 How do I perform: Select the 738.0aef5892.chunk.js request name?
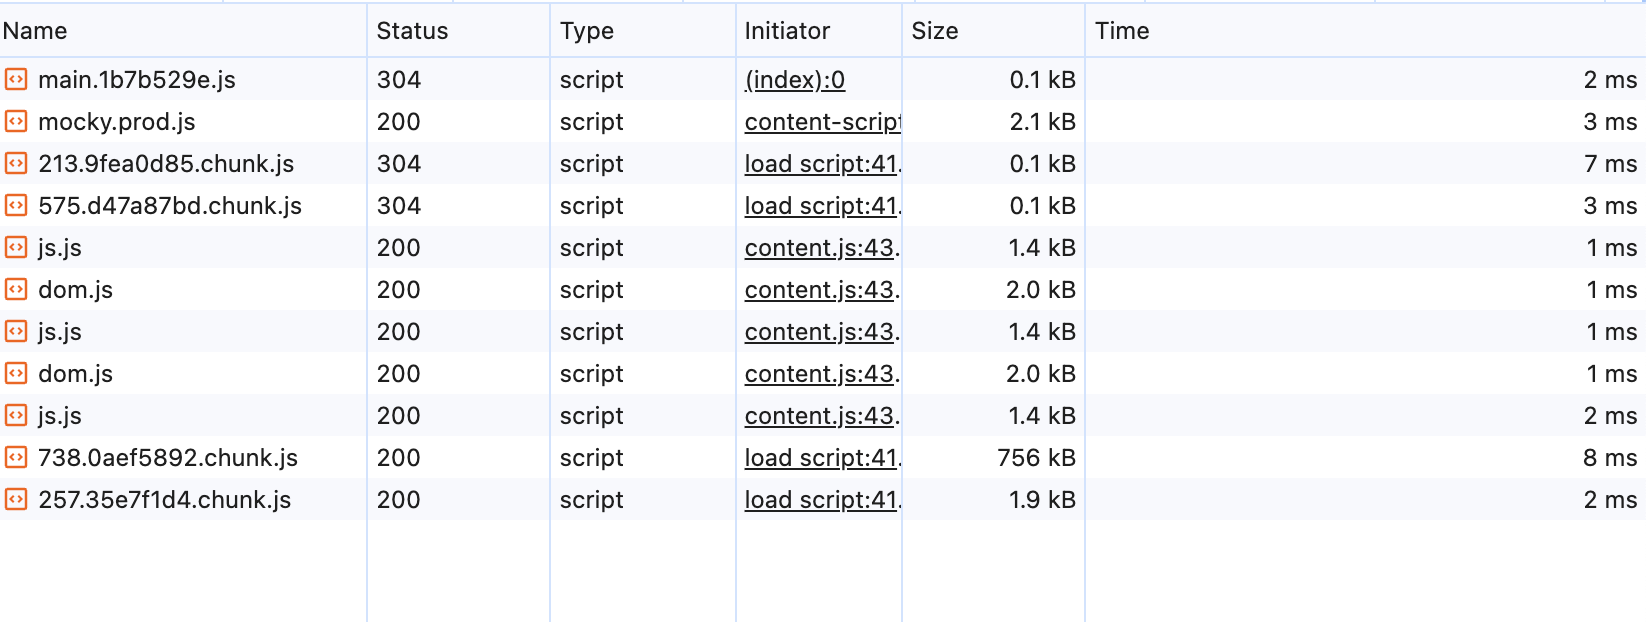pyautogui.click(x=168, y=458)
